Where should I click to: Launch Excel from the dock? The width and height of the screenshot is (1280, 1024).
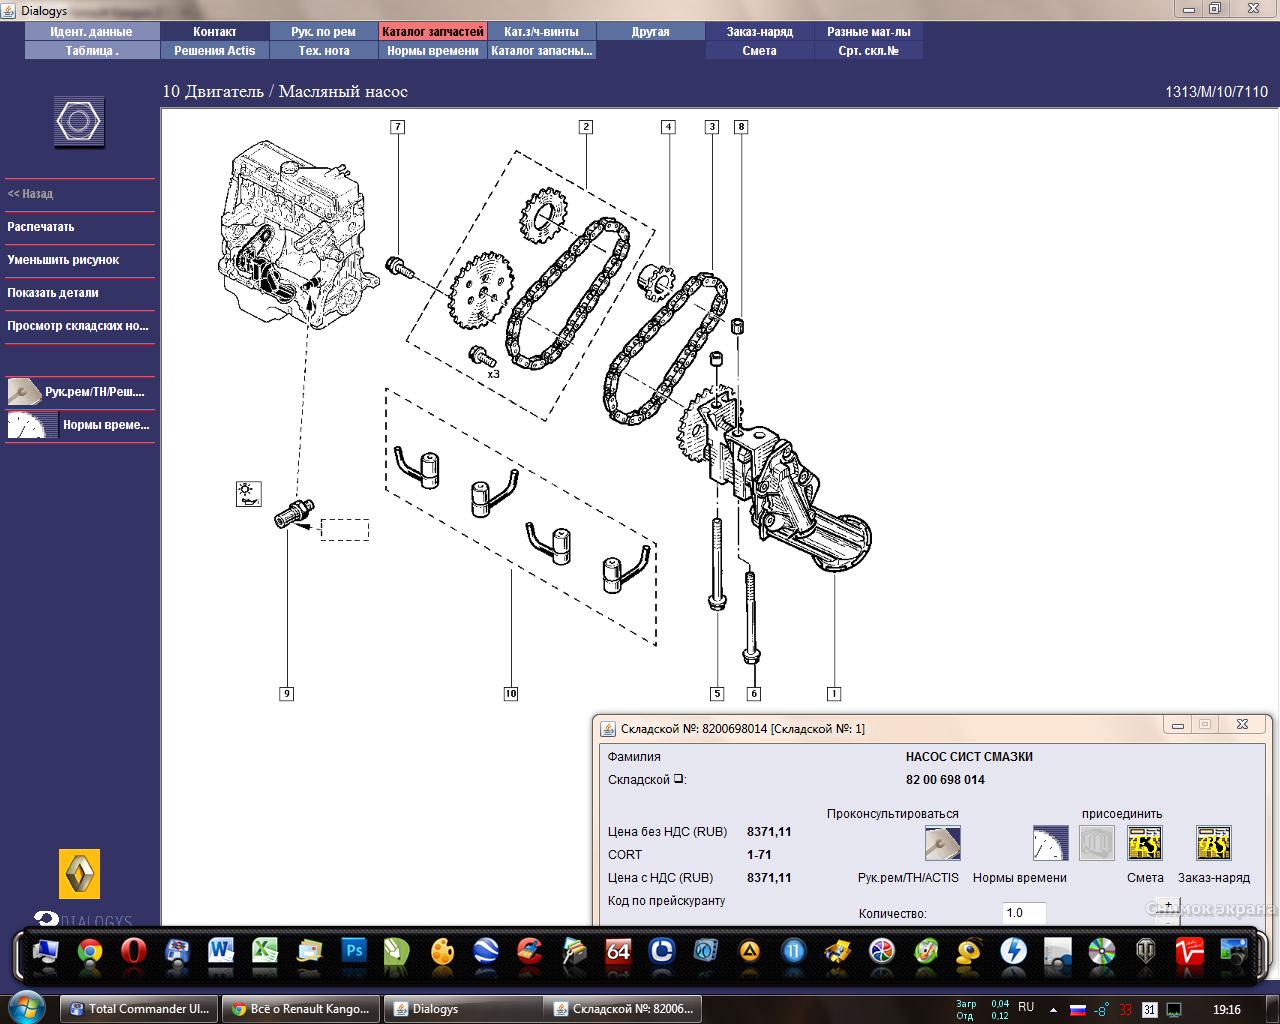pyautogui.click(x=265, y=951)
